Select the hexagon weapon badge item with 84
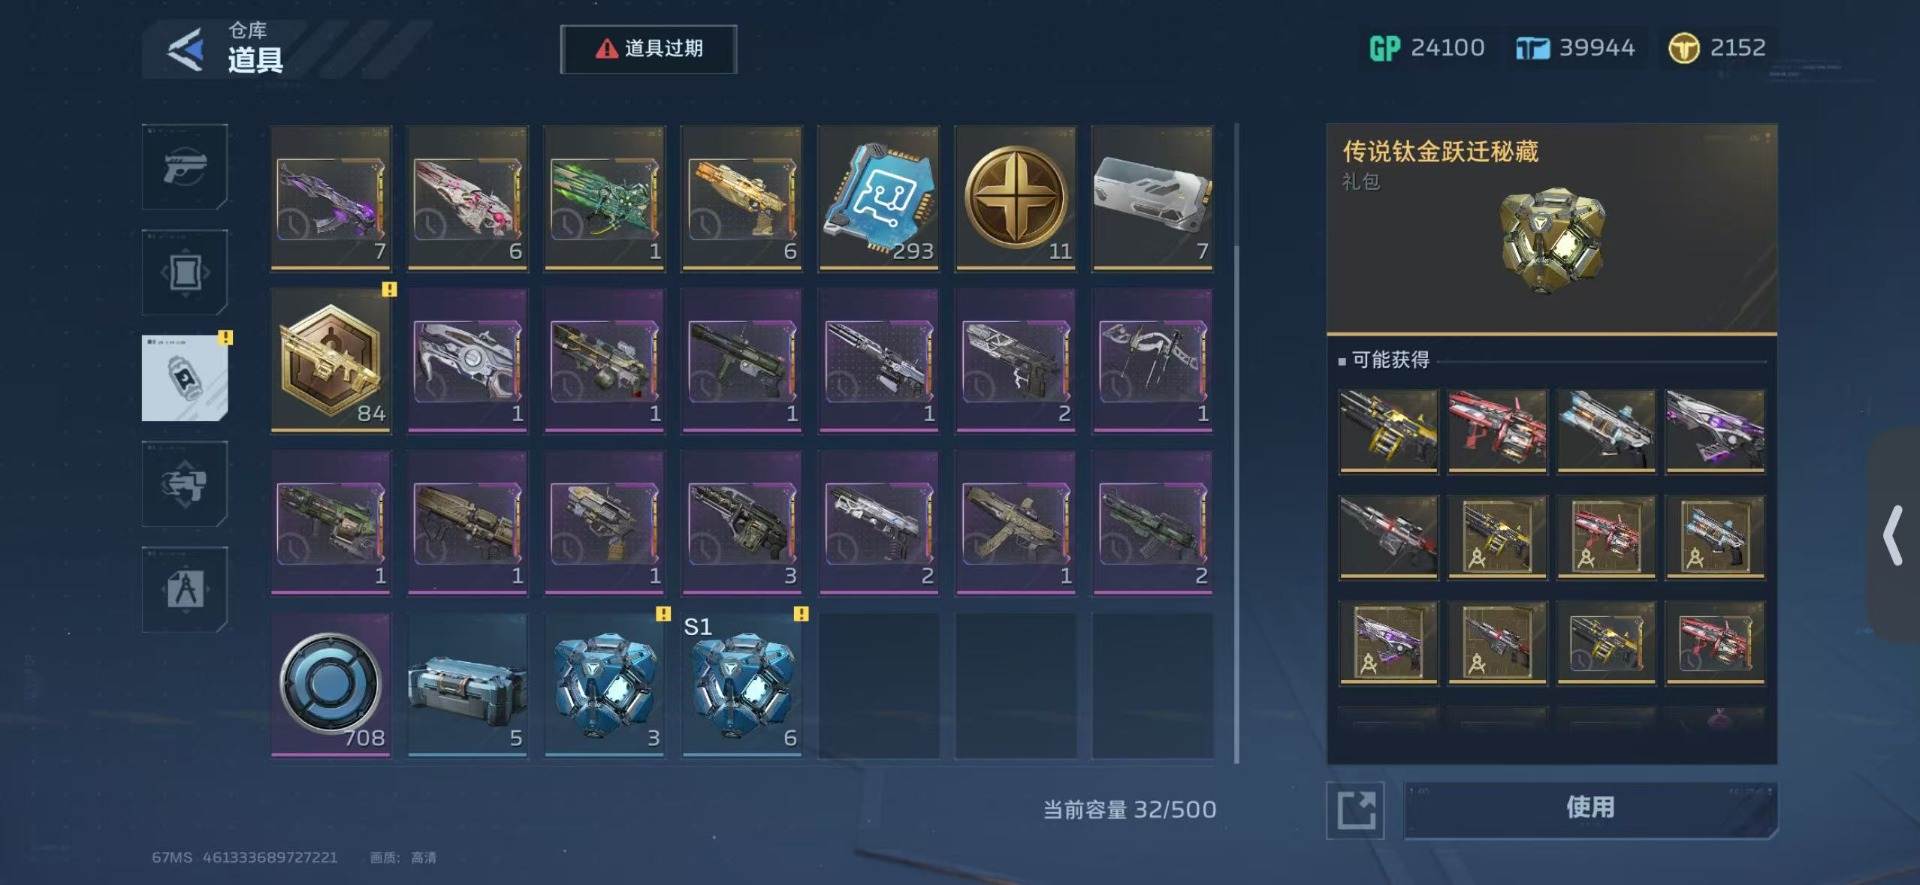 click(x=331, y=360)
